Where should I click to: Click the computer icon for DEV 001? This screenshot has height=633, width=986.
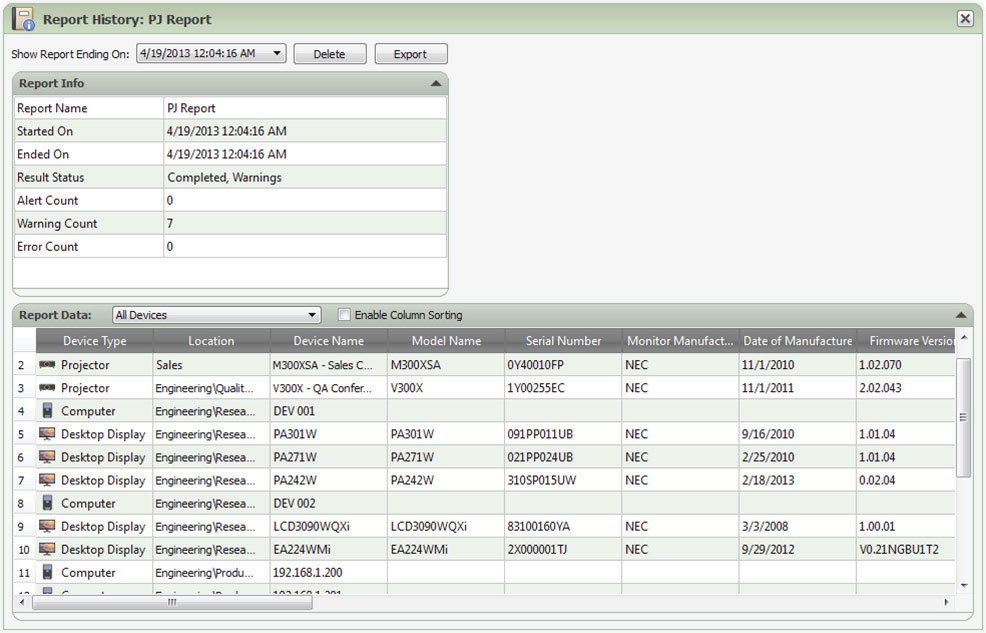coord(47,411)
